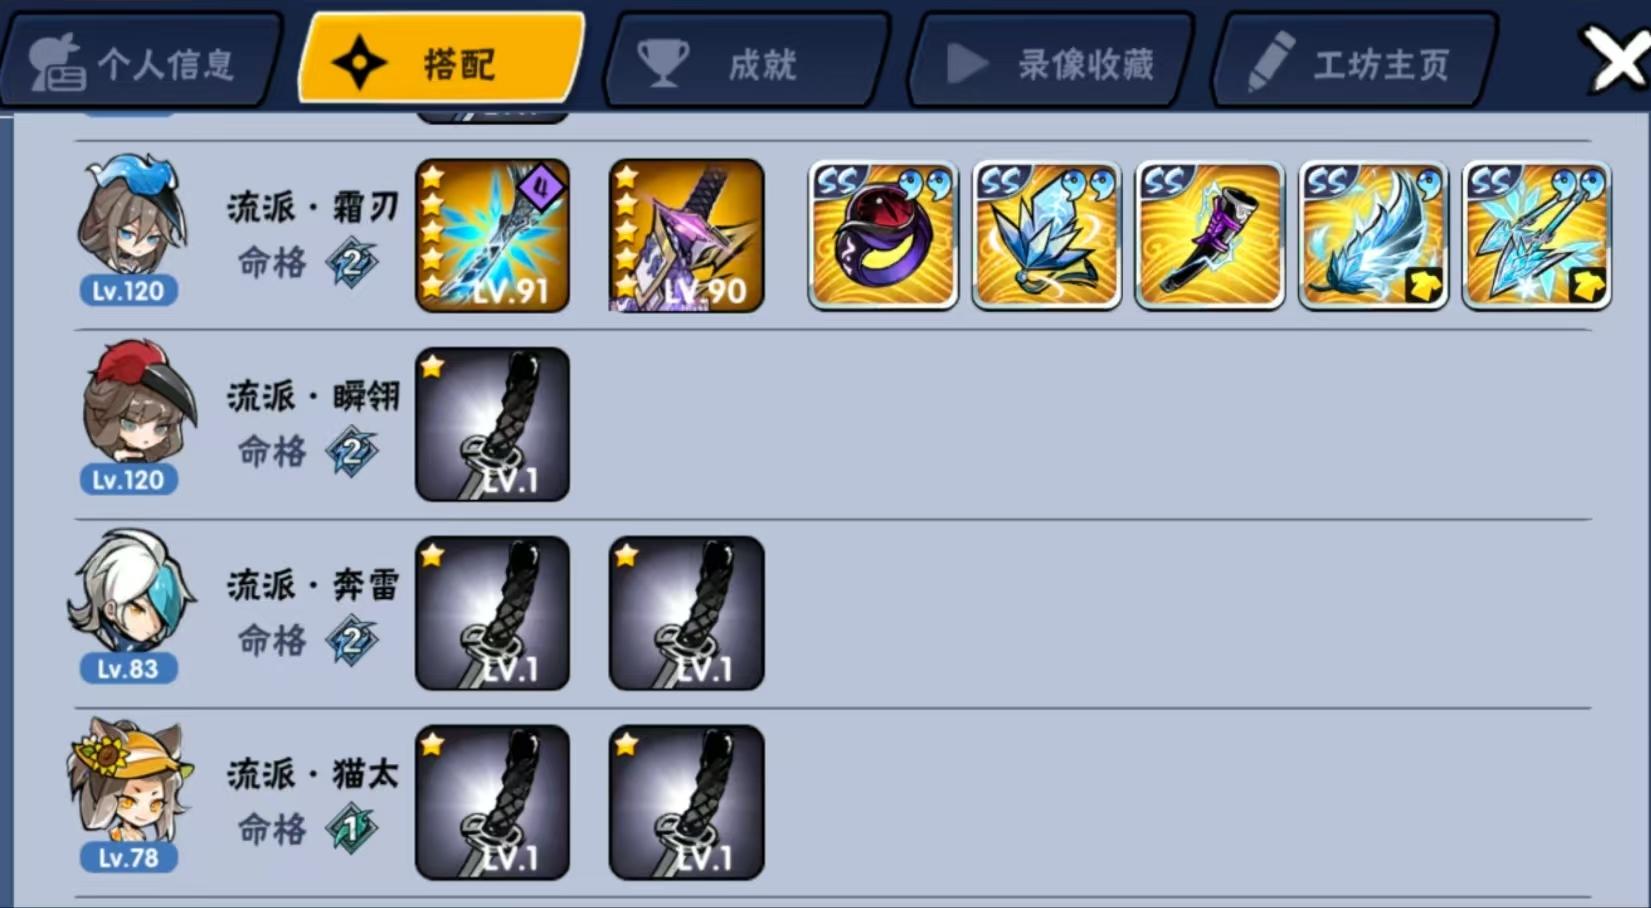Tap the 命格 1 badge for 猫太
The image size is (1651, 908).
(x=352, y=829)
